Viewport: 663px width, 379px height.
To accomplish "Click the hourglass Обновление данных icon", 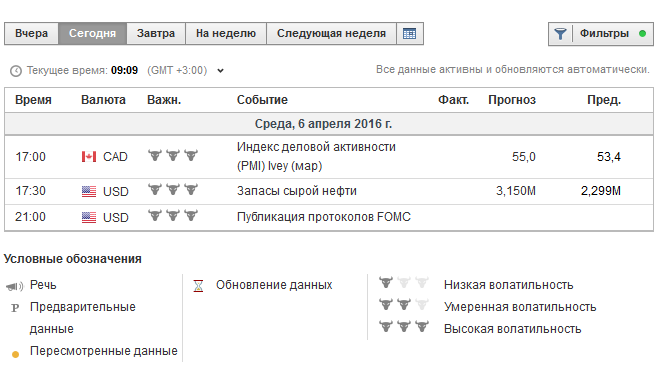I will pyautogui.click(x=198, y=286).
